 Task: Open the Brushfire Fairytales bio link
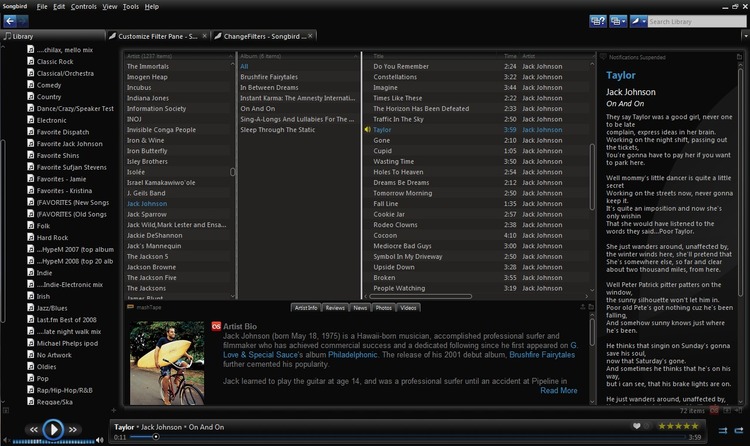542,355
